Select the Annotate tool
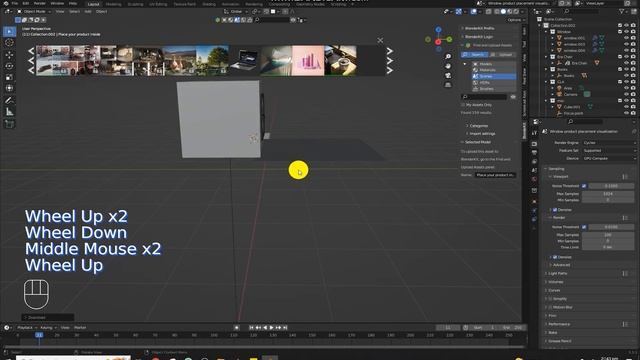This screenshot has height=360, width=640. [9, 100]
